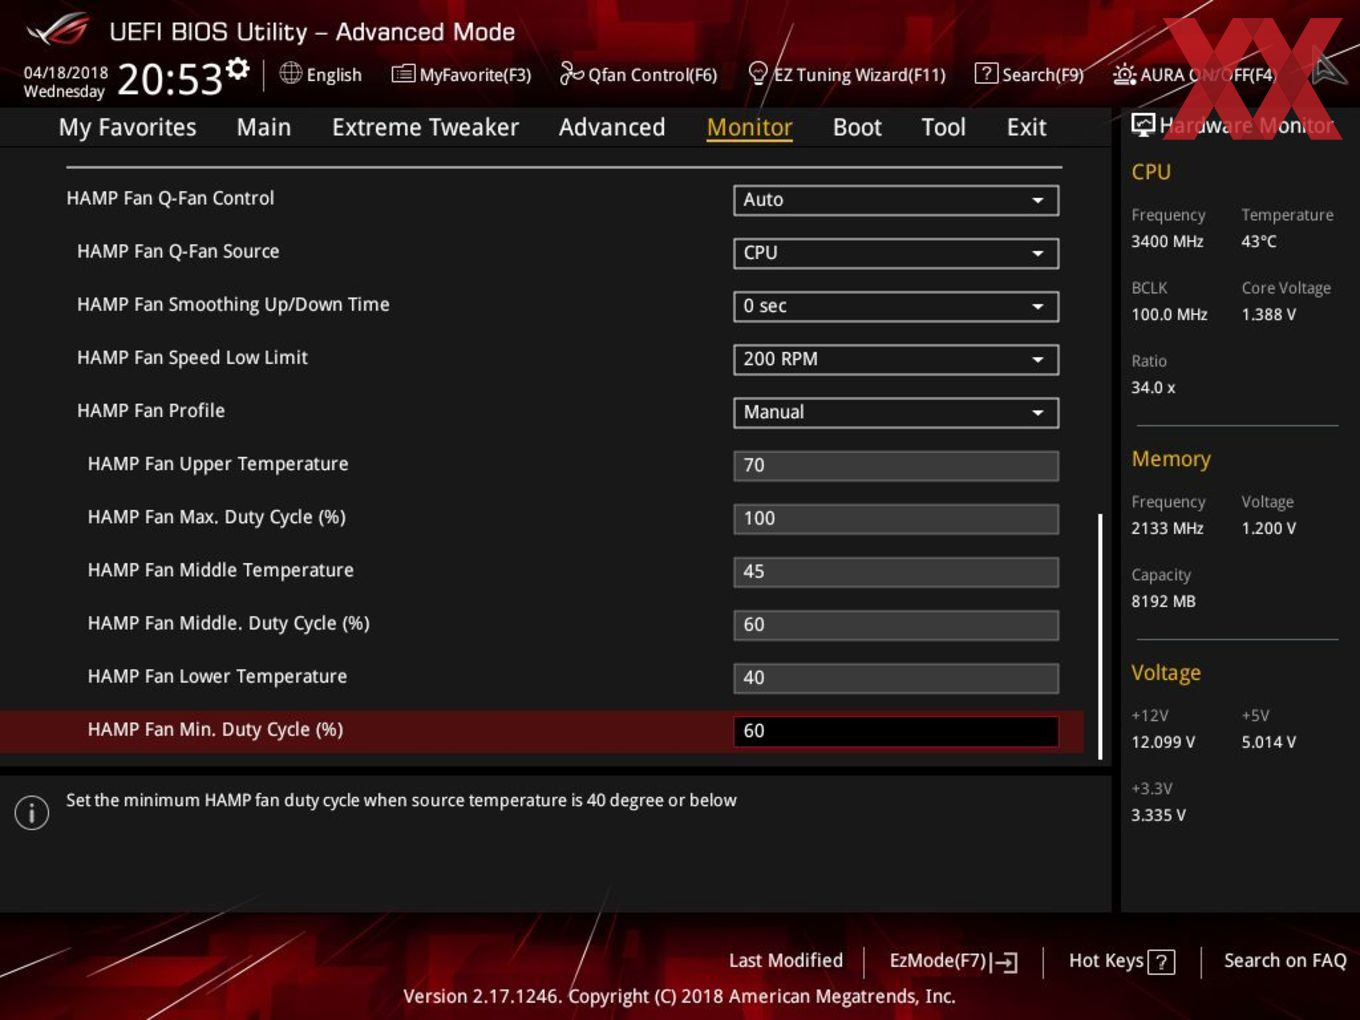This screenshot has width=1360, height=1020.
Task: Expand the HAMP Fan Q-Fan Control dropdown
Action: click(896, 200)
